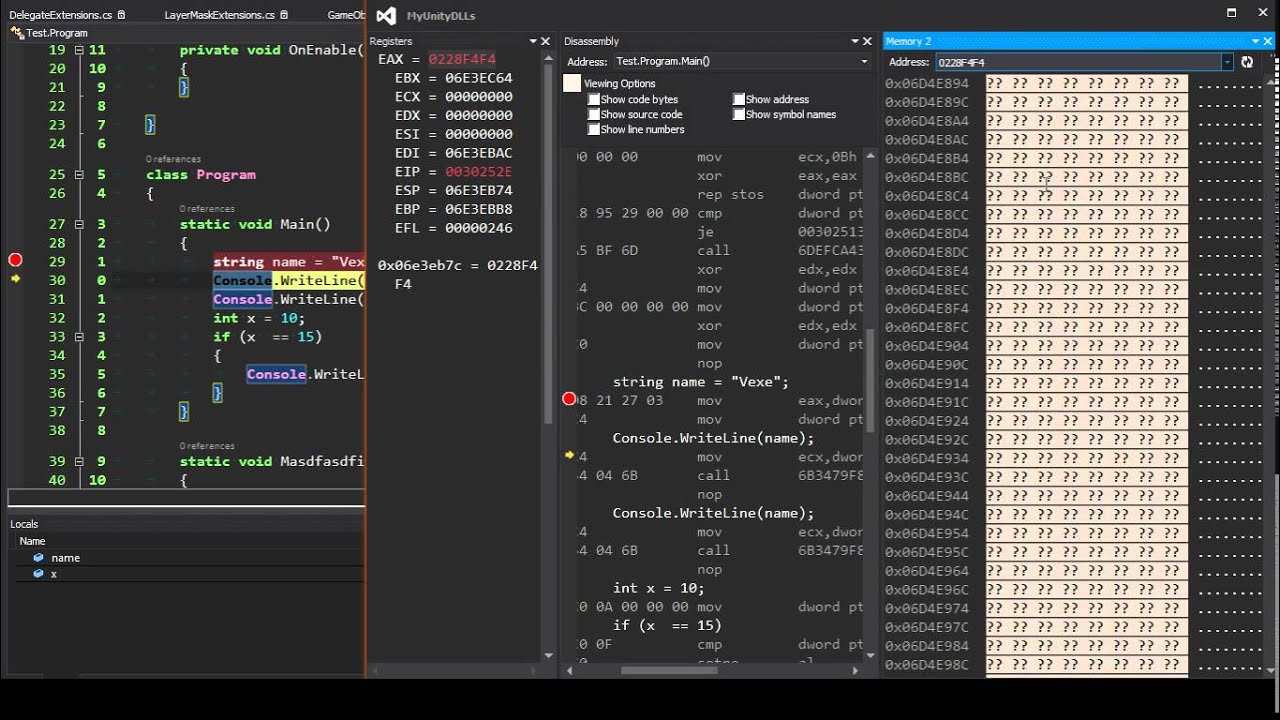Click Disassembly scroll down arrow
This screenshot has width=1280, height=720.
pyautogui.click(x=869, y=655)
